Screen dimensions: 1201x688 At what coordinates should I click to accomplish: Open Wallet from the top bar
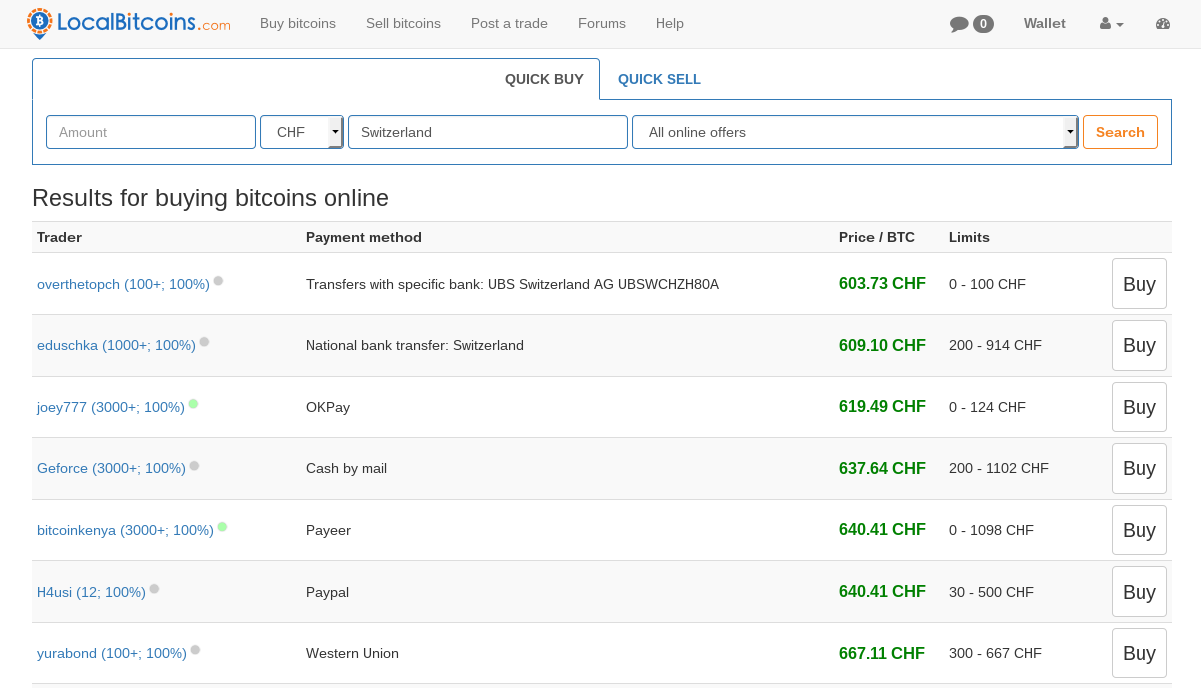point(1044,23)
